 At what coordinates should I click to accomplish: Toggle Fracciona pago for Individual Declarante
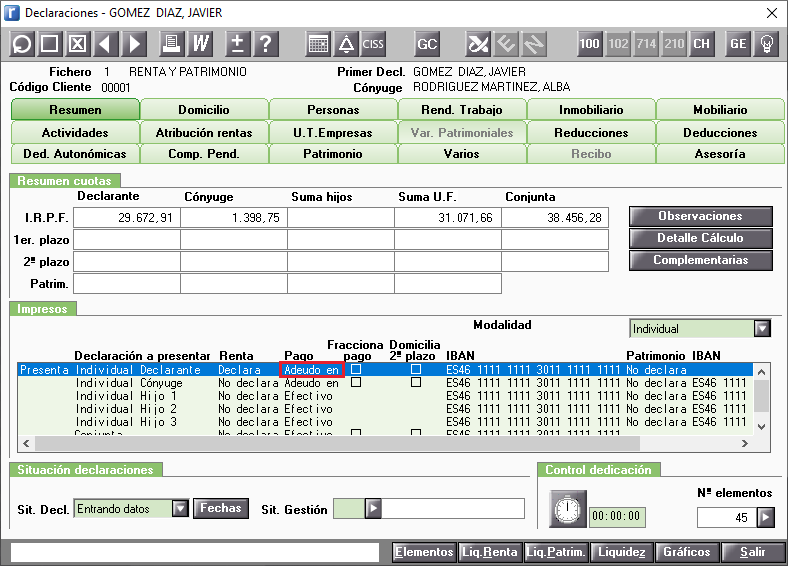click(x=356, y=369)
